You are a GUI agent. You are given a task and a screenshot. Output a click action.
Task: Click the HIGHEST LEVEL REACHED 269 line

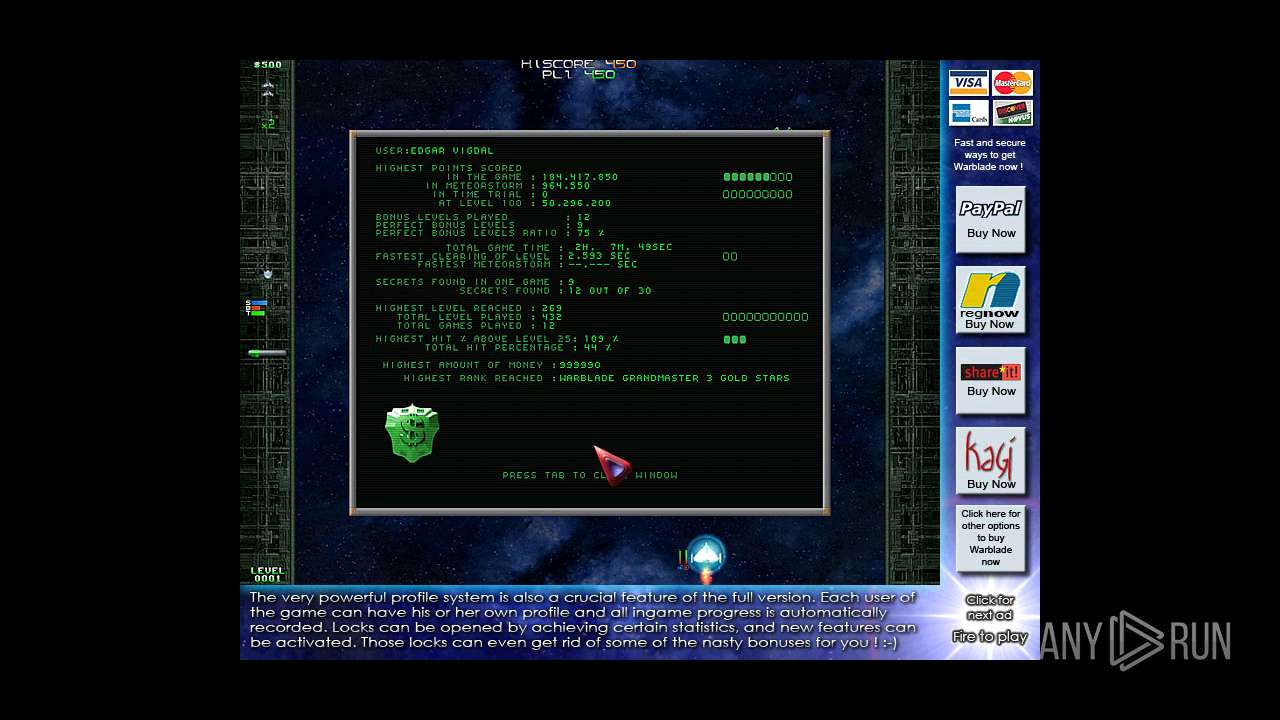pyautogui.click(x=469, y=308)
